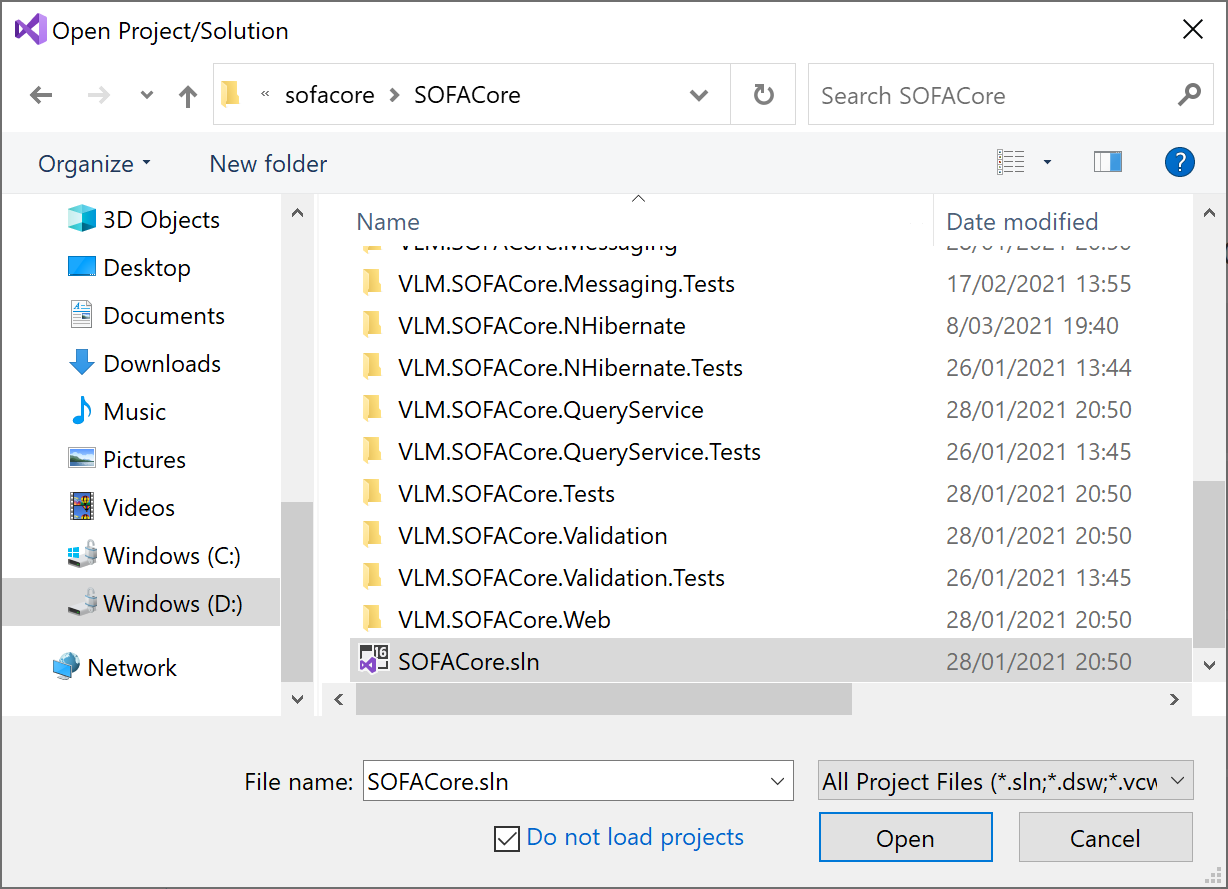Select the SOFACore.sln file

pos(770,661)
